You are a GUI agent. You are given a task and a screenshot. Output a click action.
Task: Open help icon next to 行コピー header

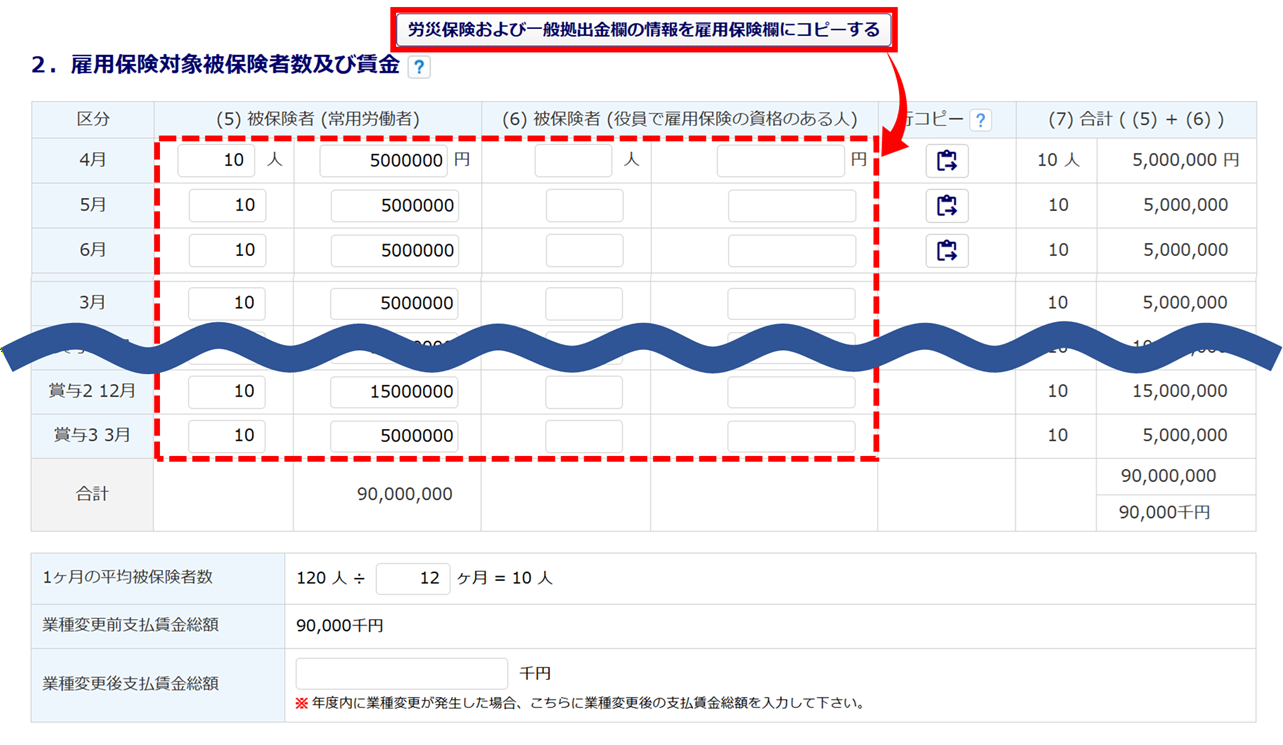tap(981, 120)
